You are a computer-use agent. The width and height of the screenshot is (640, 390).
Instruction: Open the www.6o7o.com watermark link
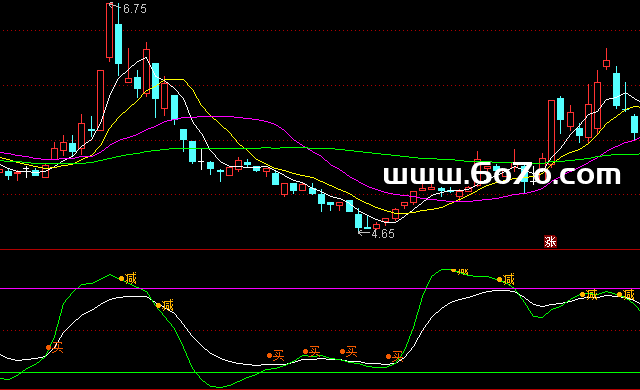(x=502, y=174)
